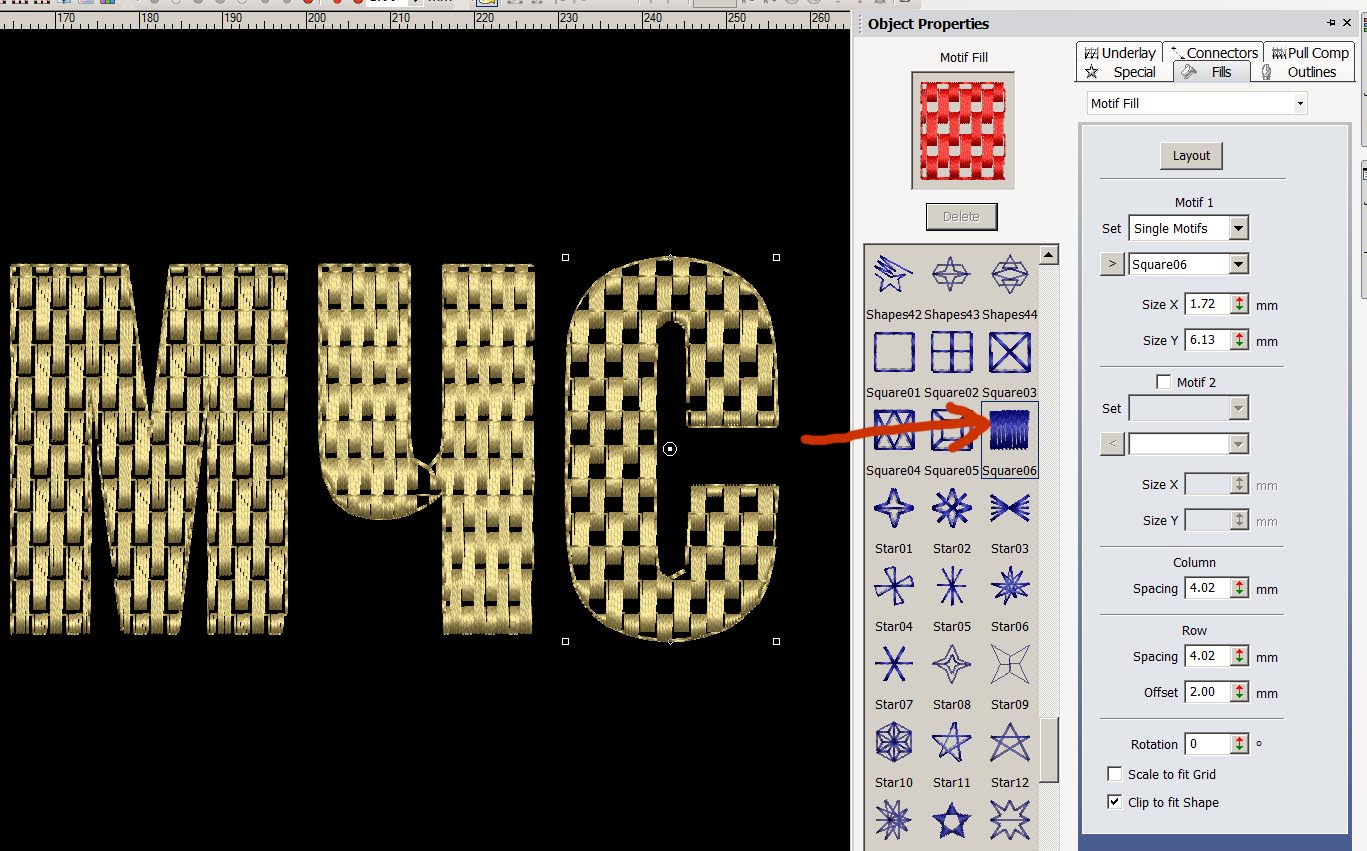
Task: Uncheck Clip to fit Shape
Action: tap(1115, 802)
